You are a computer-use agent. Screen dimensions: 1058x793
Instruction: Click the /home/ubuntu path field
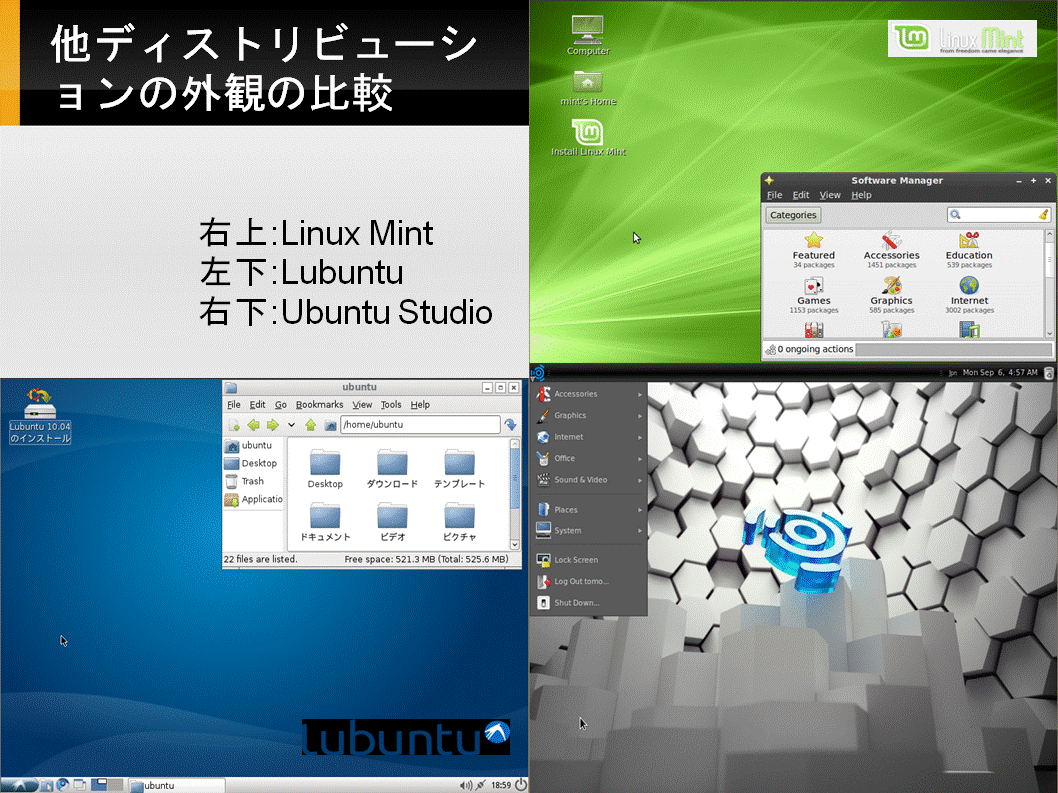[x=420, y=425]
